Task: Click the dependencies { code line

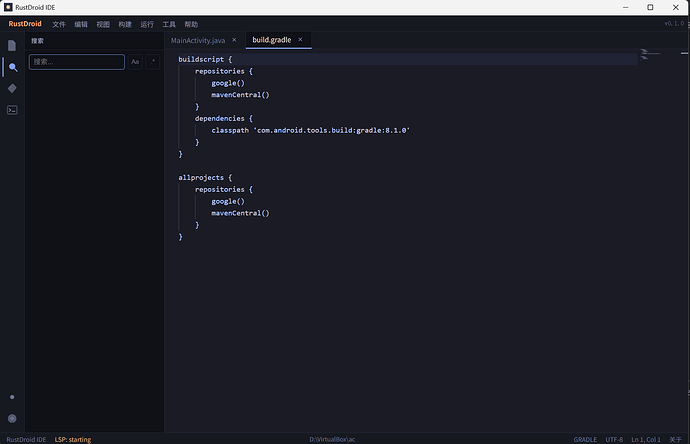Action: tap(224, 118)
